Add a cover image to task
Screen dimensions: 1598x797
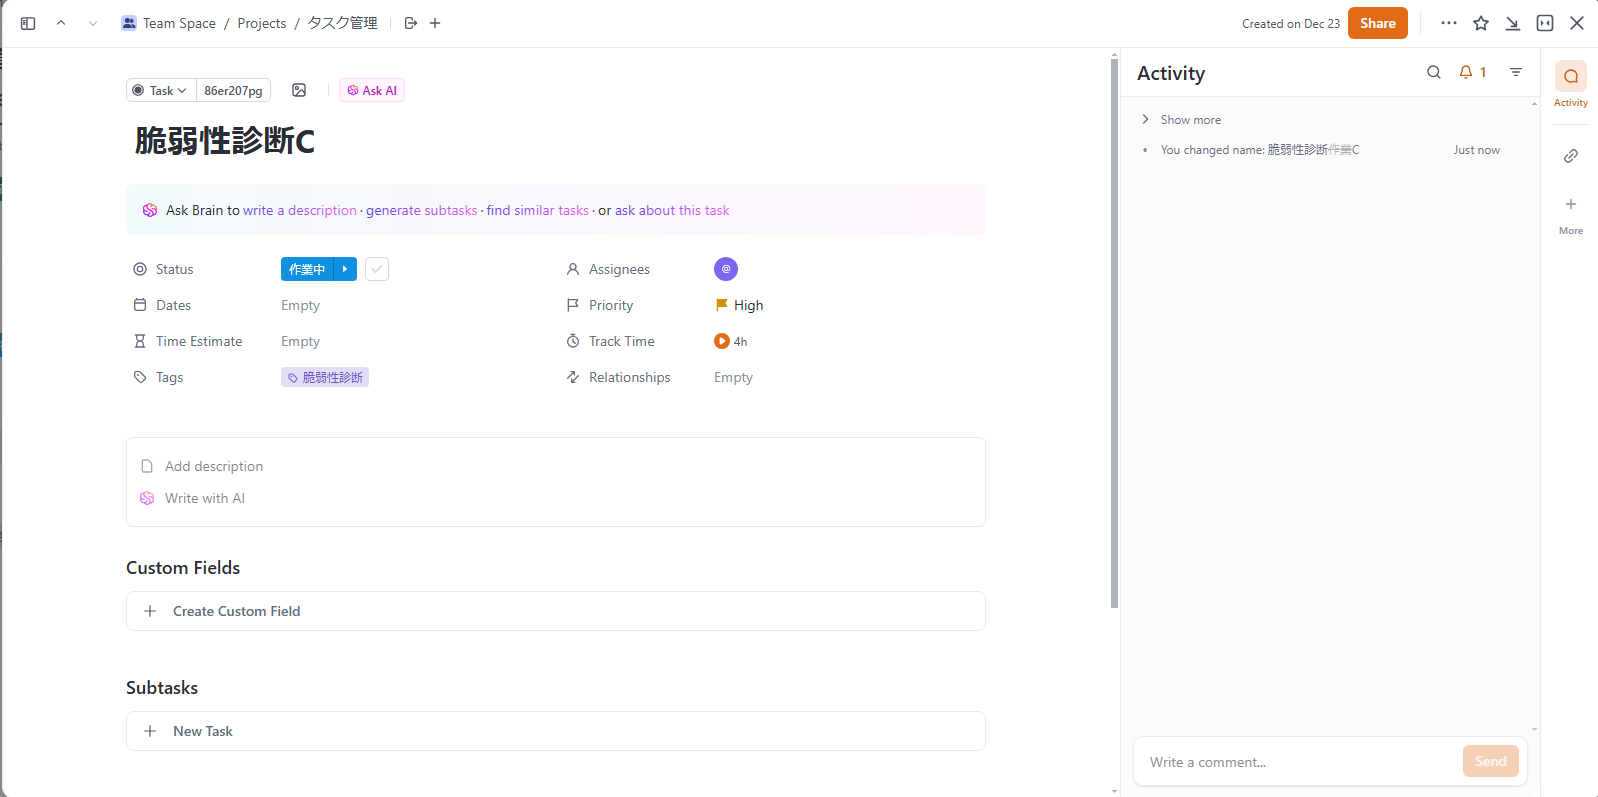click(x=299, y=90)
